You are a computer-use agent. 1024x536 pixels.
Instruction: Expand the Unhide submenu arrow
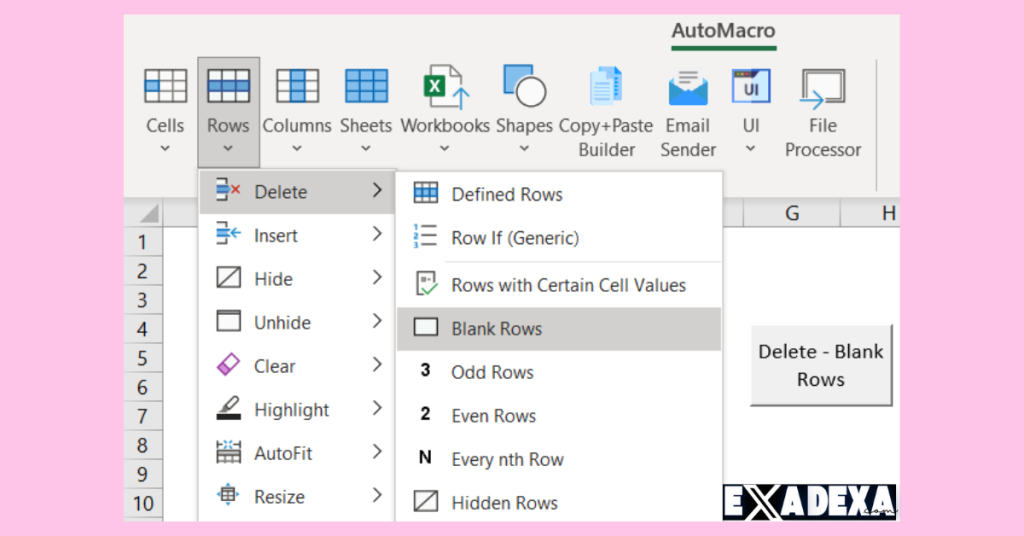377,321
